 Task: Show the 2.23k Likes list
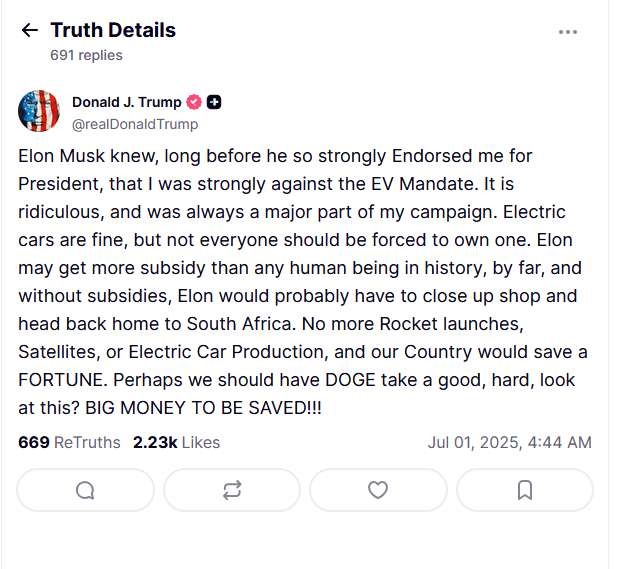pyautogui.click(x=176, y=442)
